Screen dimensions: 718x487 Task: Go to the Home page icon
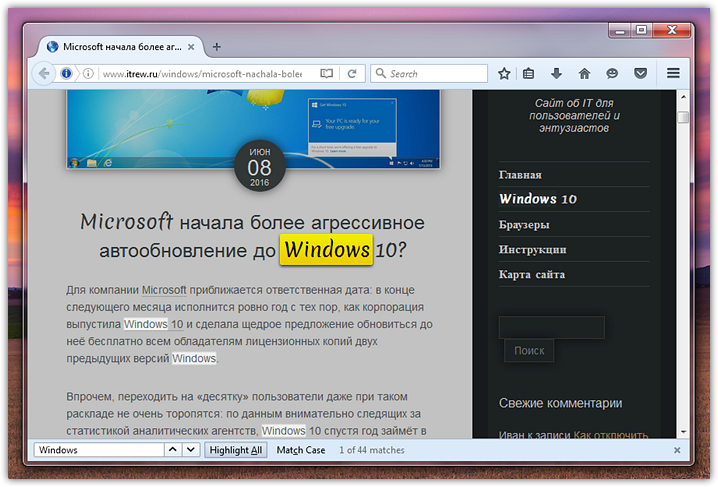click(584, 73)
